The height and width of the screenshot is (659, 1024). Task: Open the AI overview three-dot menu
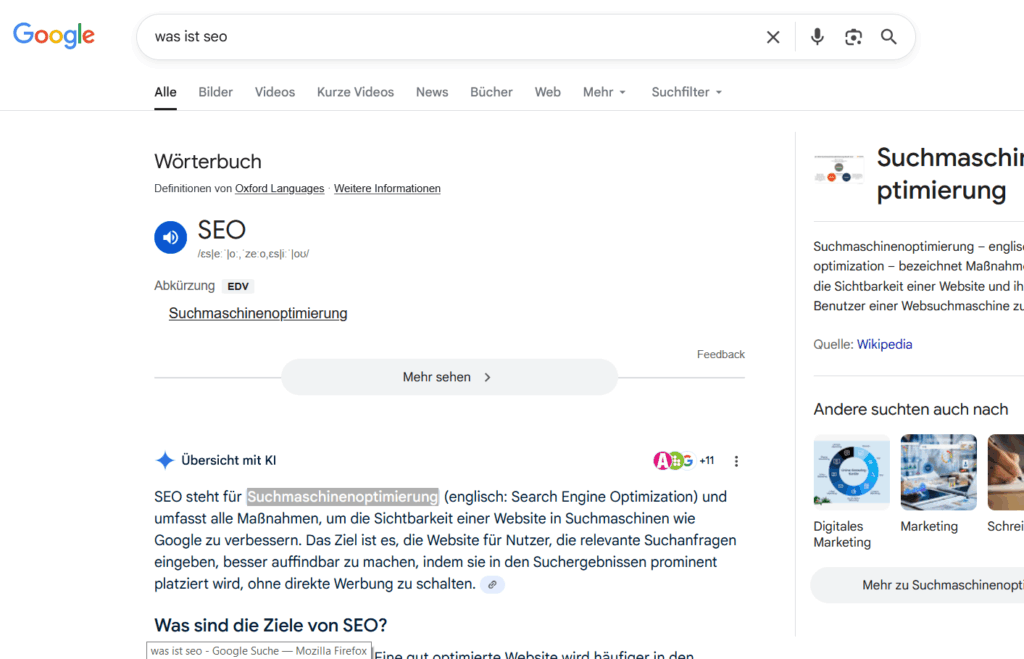737,461
